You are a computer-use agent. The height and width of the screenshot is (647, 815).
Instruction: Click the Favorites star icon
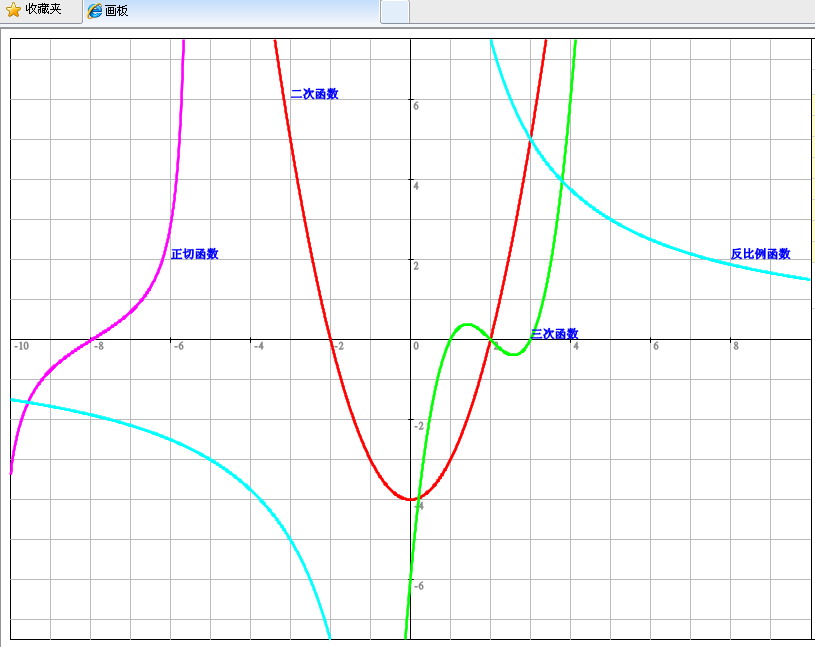[14, 10]
